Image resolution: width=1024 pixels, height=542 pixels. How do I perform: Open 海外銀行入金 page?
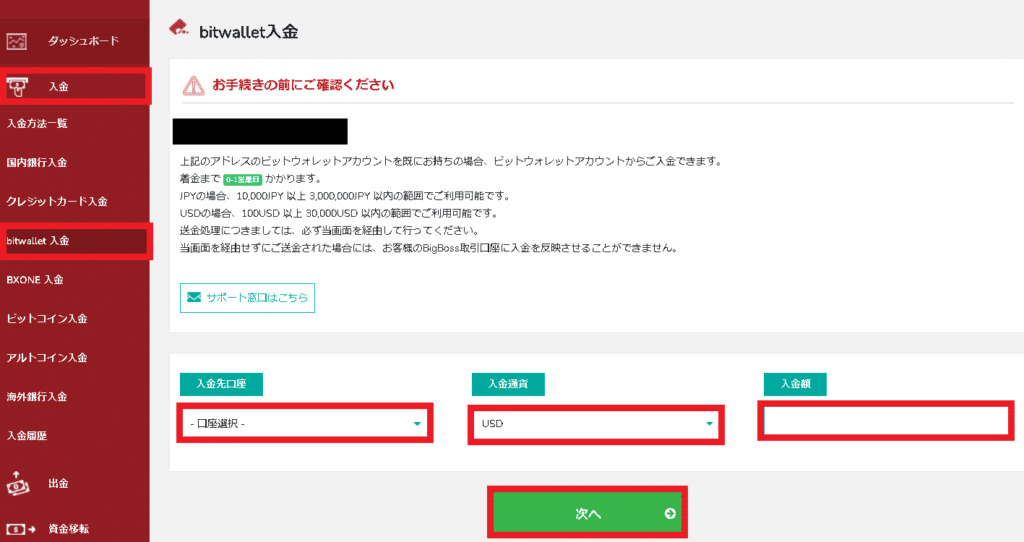click(37, 397)
